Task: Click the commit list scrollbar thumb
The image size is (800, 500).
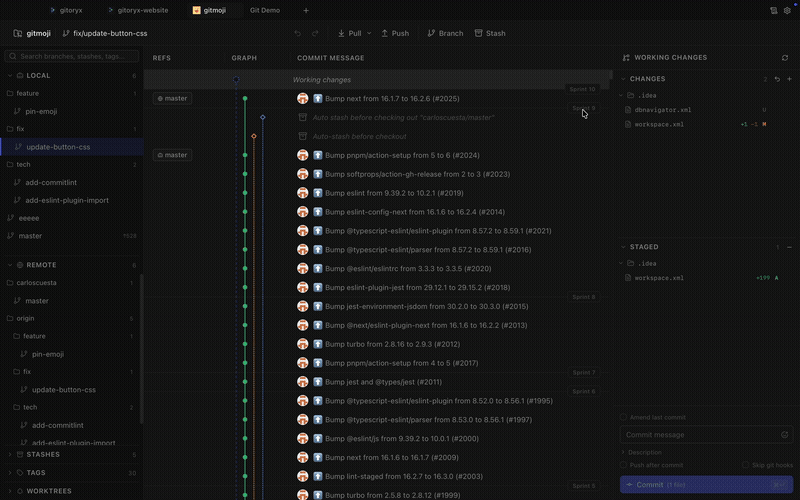Action: coord(611,75)
